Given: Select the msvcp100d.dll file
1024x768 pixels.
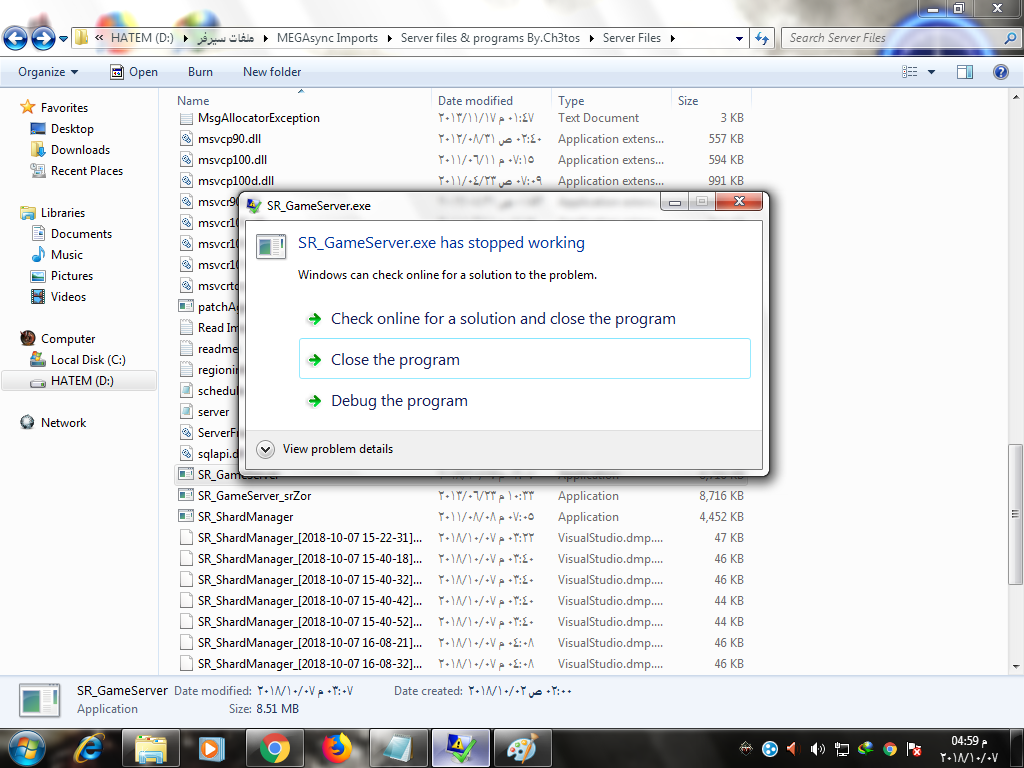Looking at the screenshot, I should point(236,181).
